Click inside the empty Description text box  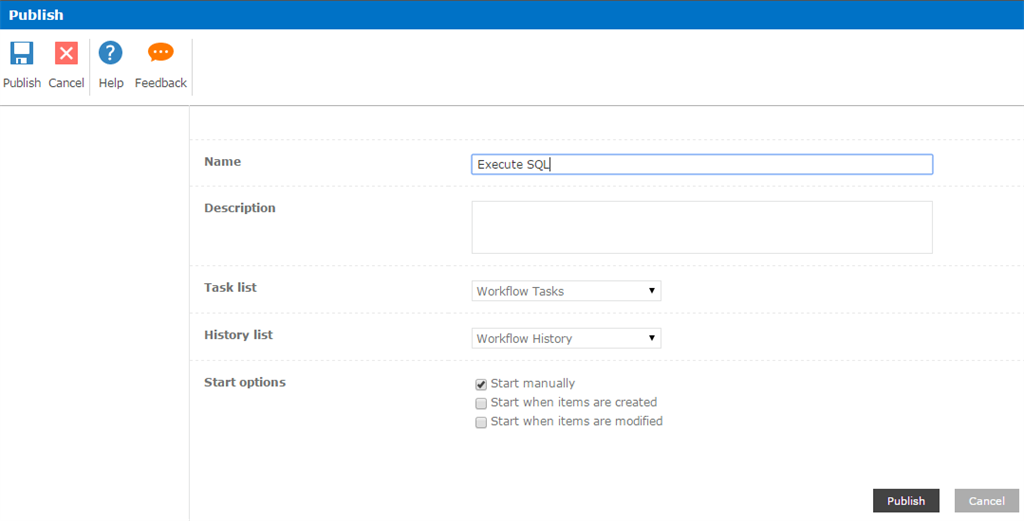pyautogui.click(x=701, y=227)
